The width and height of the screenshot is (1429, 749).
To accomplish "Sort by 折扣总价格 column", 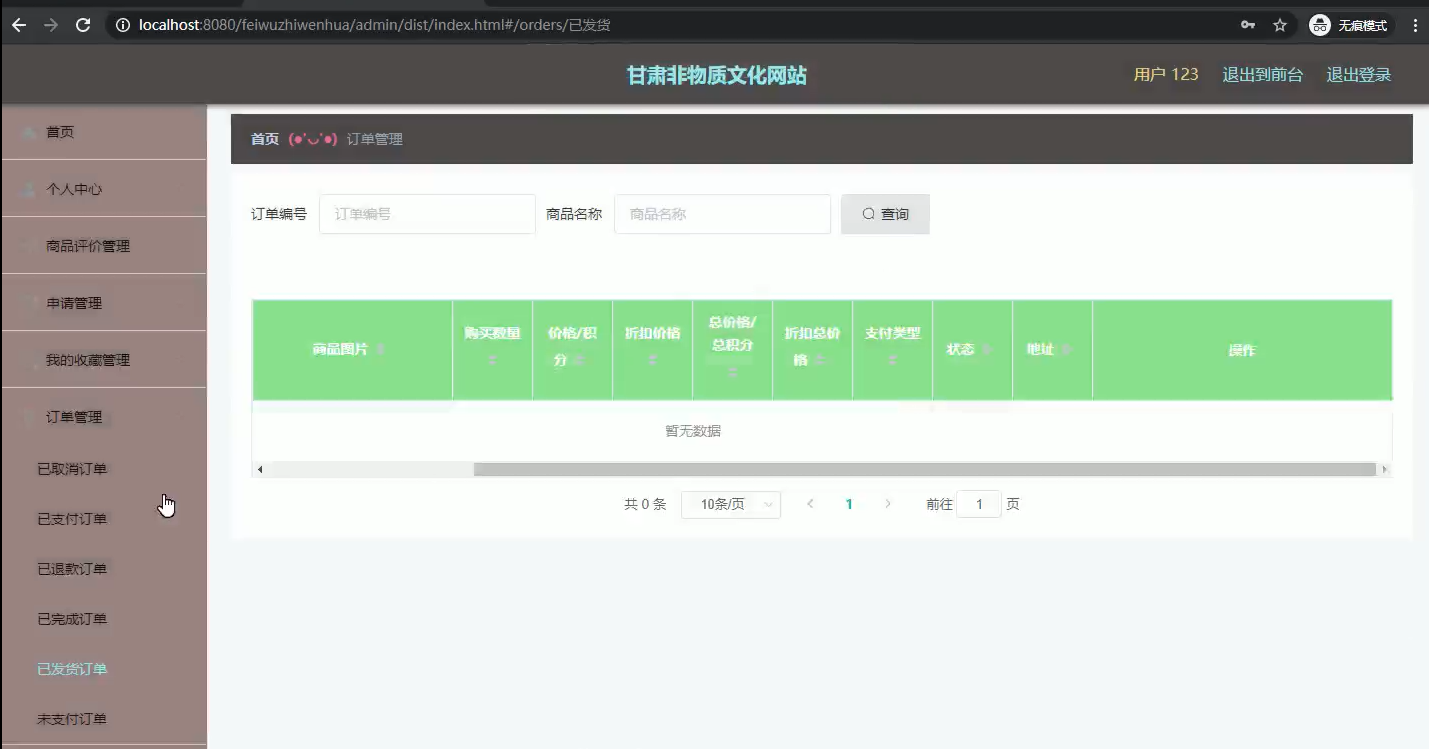I will [819, 360].
